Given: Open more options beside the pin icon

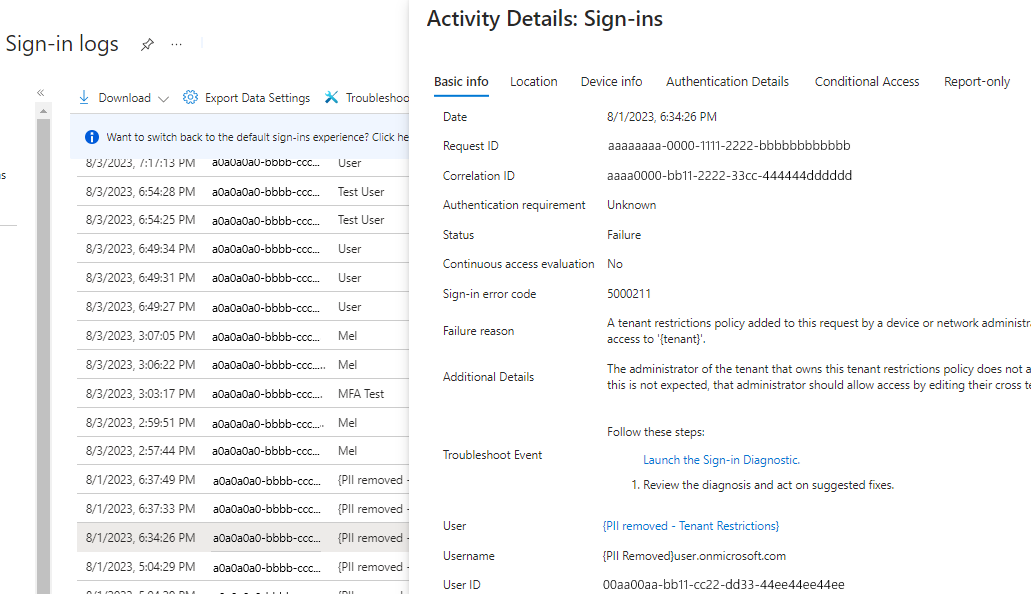Looking at the screenshot, I should click(x=176, y=44).
